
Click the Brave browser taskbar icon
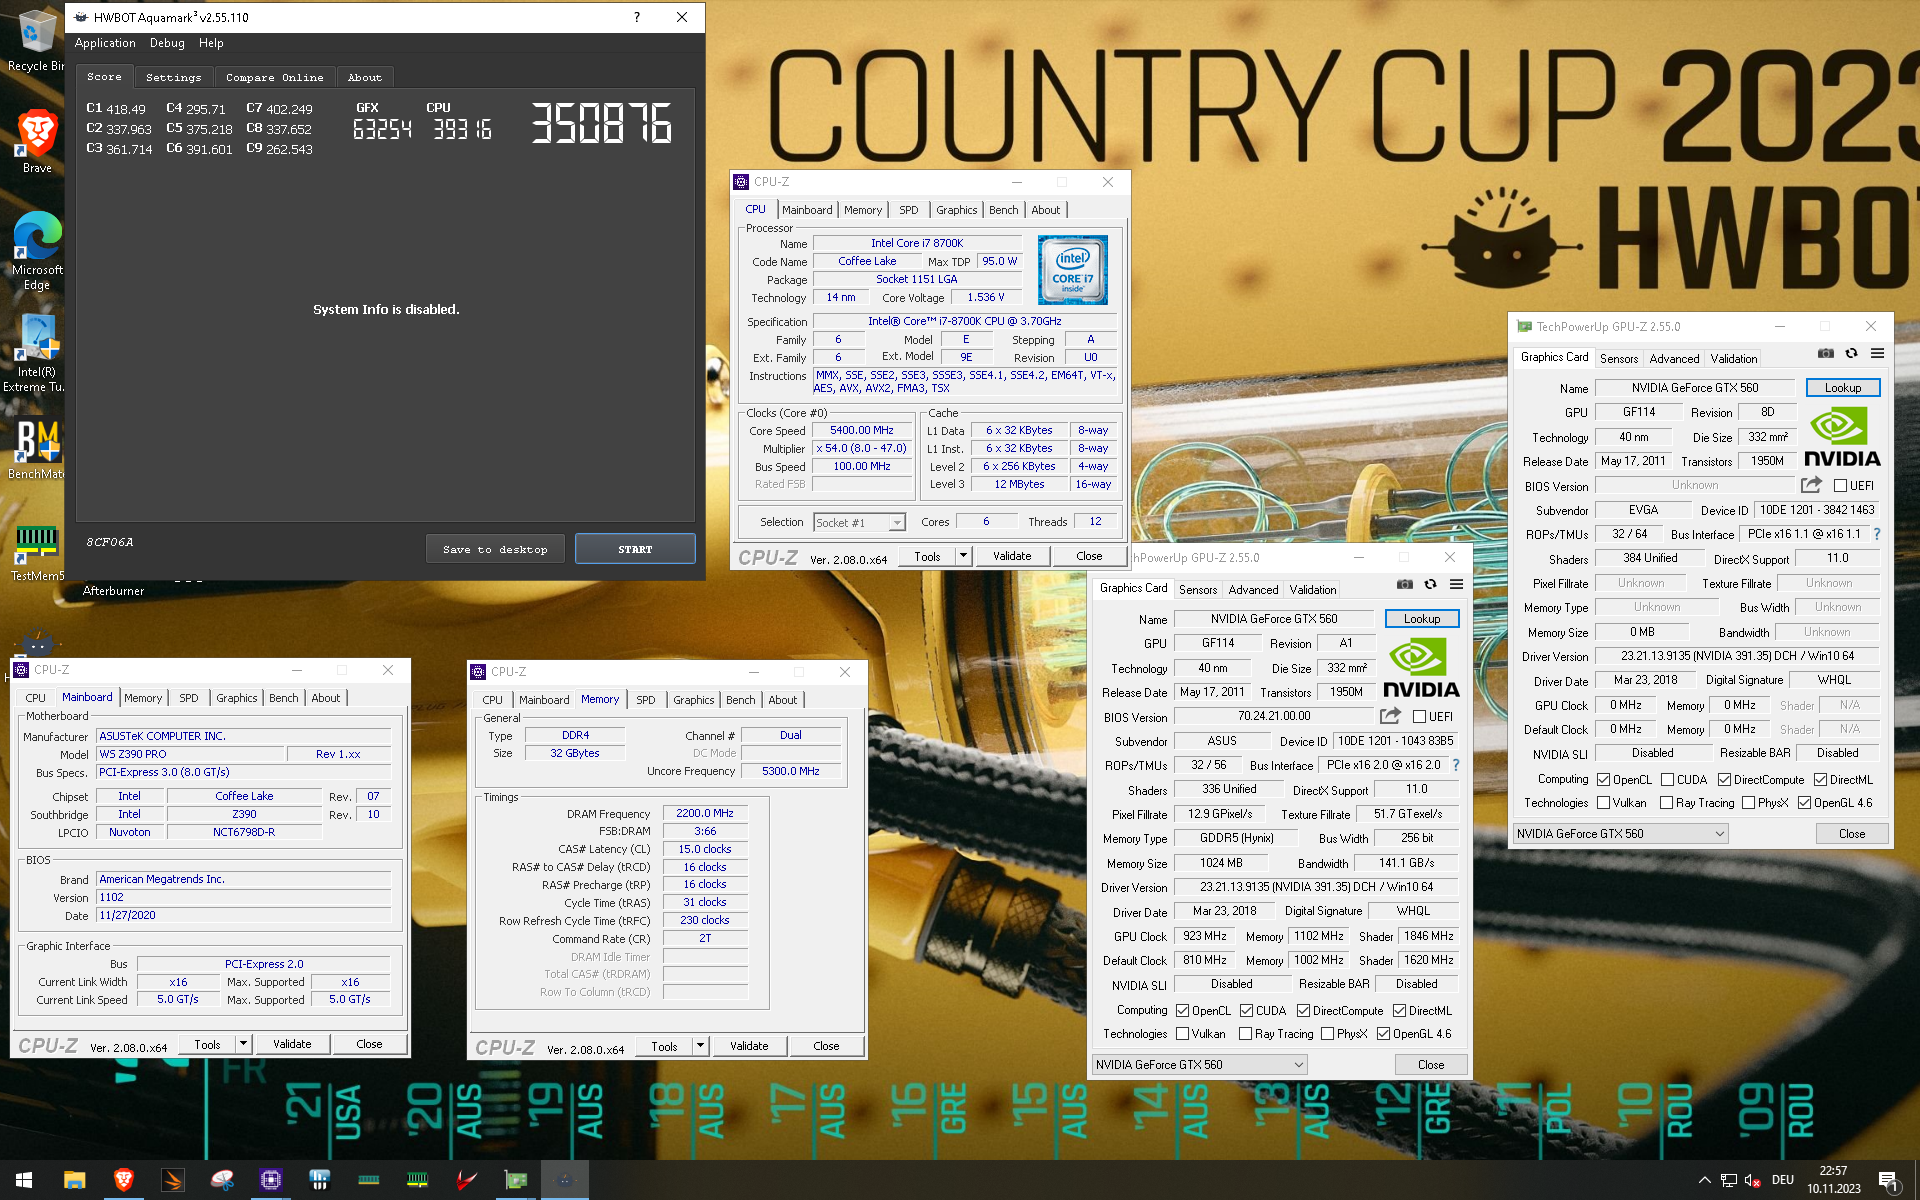(124, 1180)
